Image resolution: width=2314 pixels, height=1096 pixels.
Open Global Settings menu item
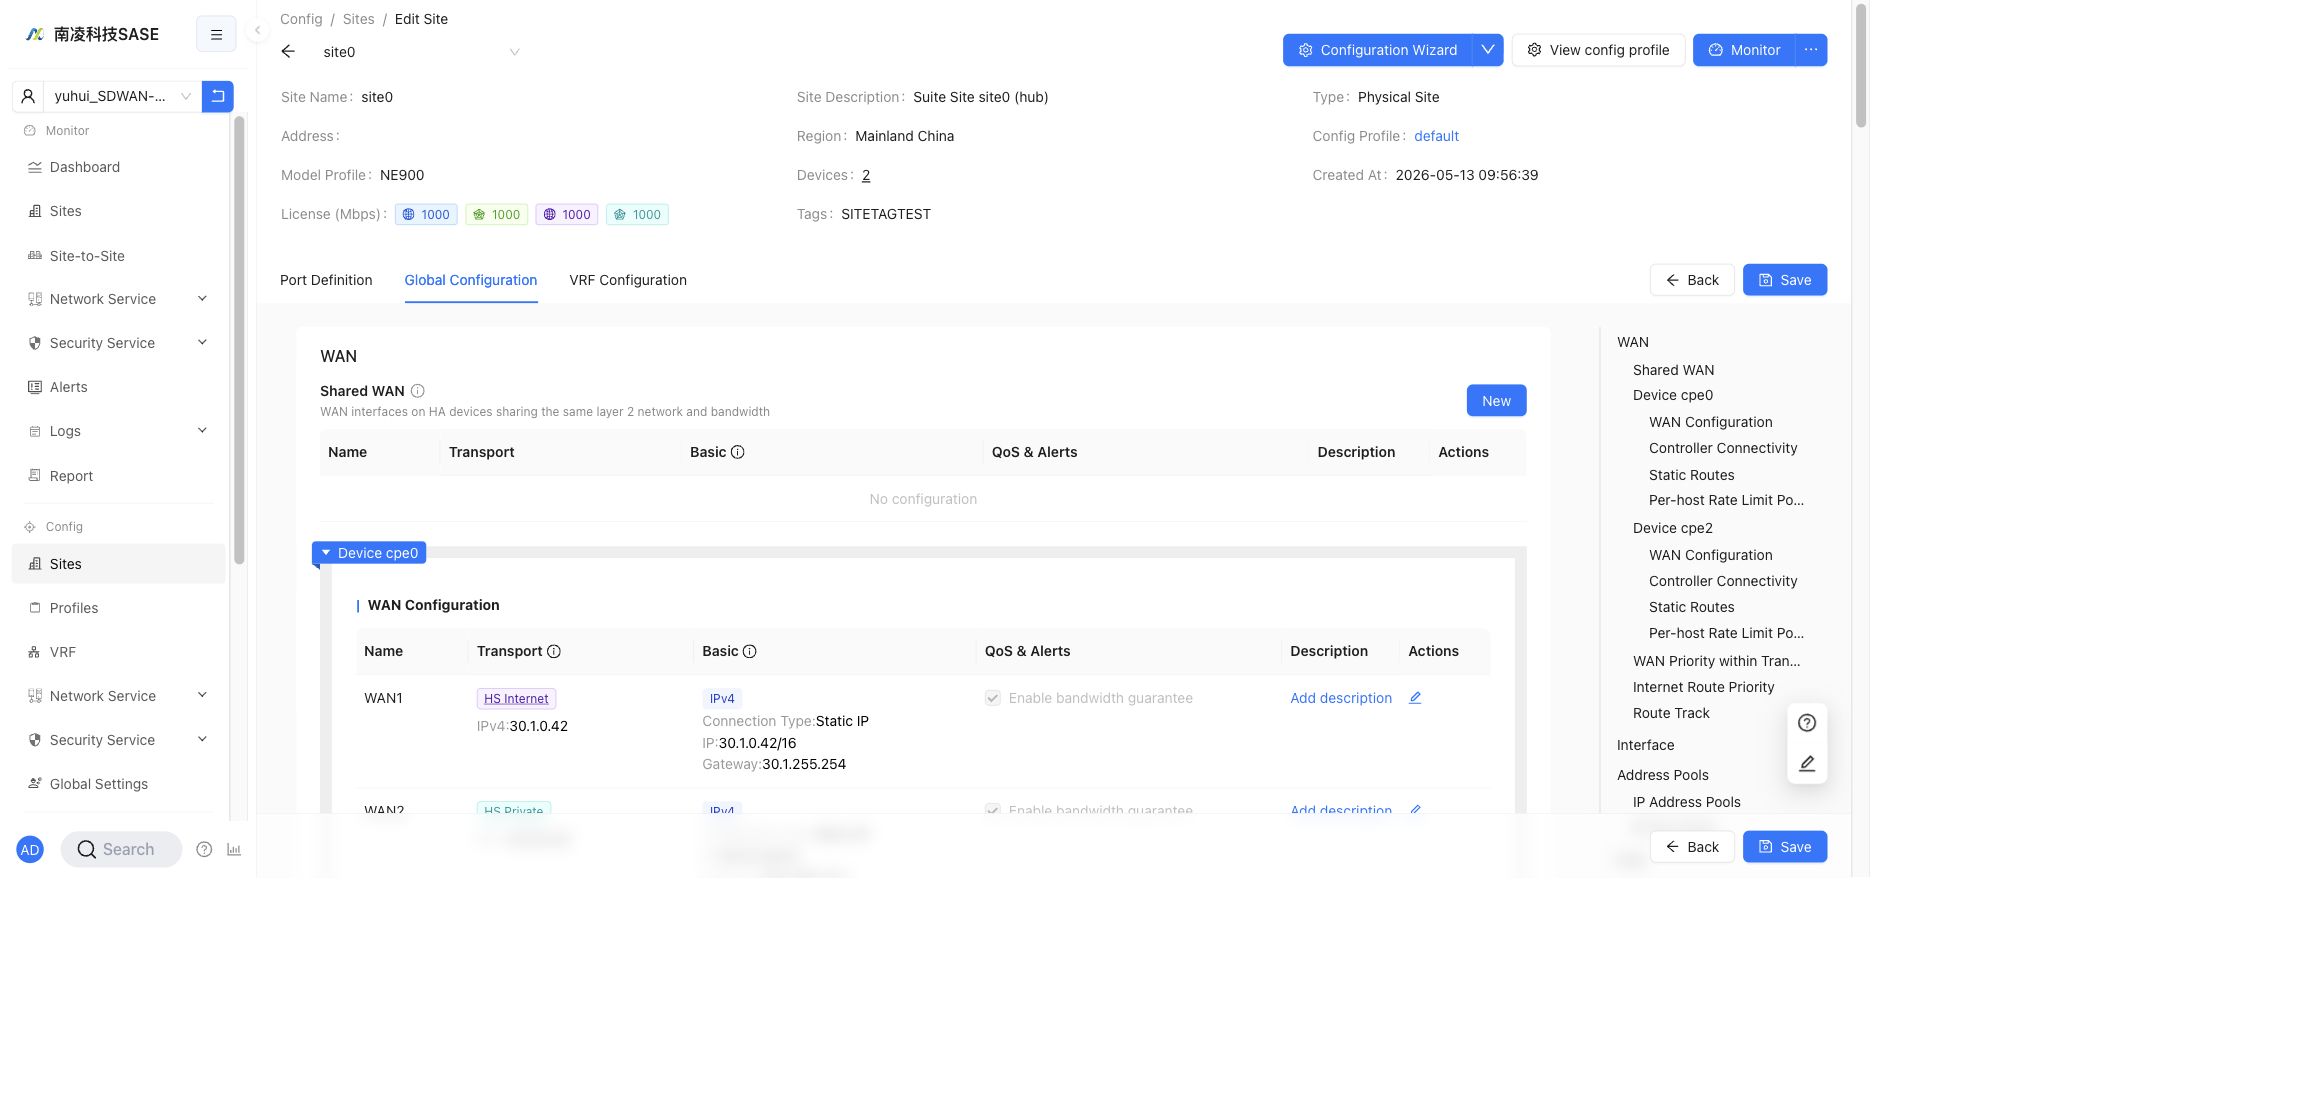[119, 784]
